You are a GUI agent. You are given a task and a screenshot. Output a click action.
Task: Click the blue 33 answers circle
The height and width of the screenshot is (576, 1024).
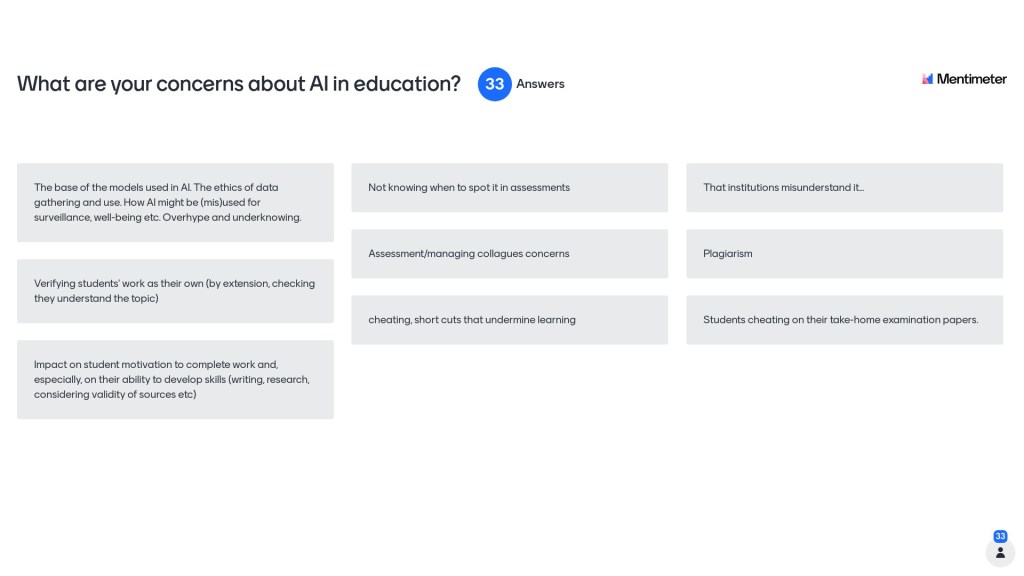(495, 84)
